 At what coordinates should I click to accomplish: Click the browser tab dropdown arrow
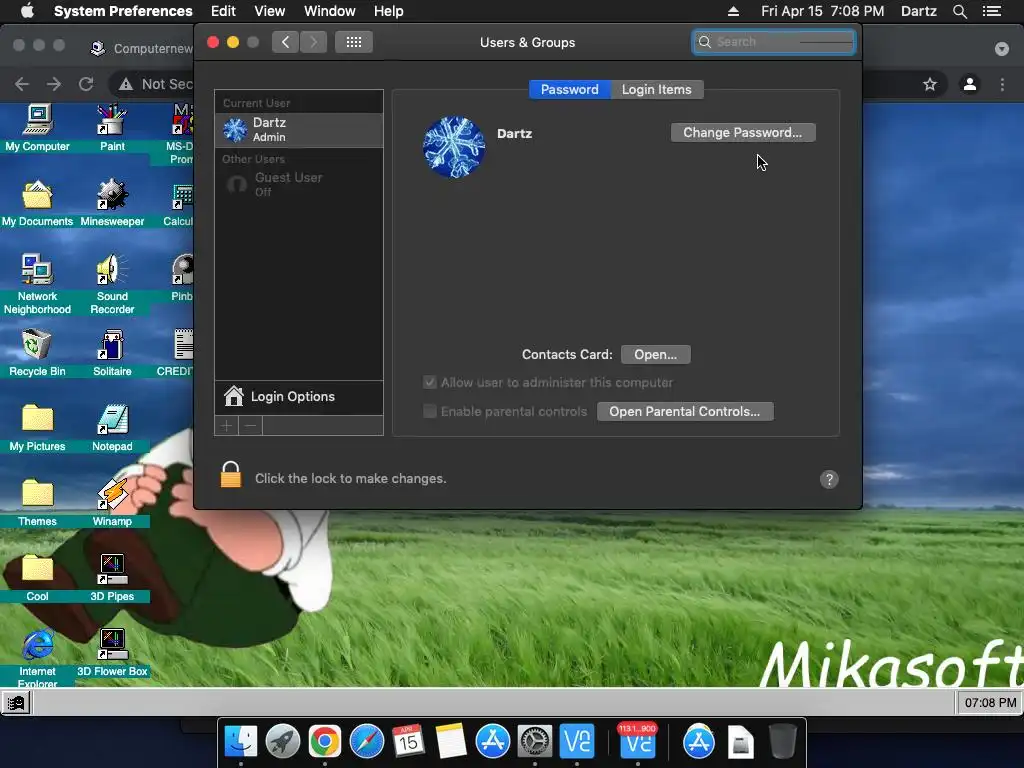[x=1001, y=49]
